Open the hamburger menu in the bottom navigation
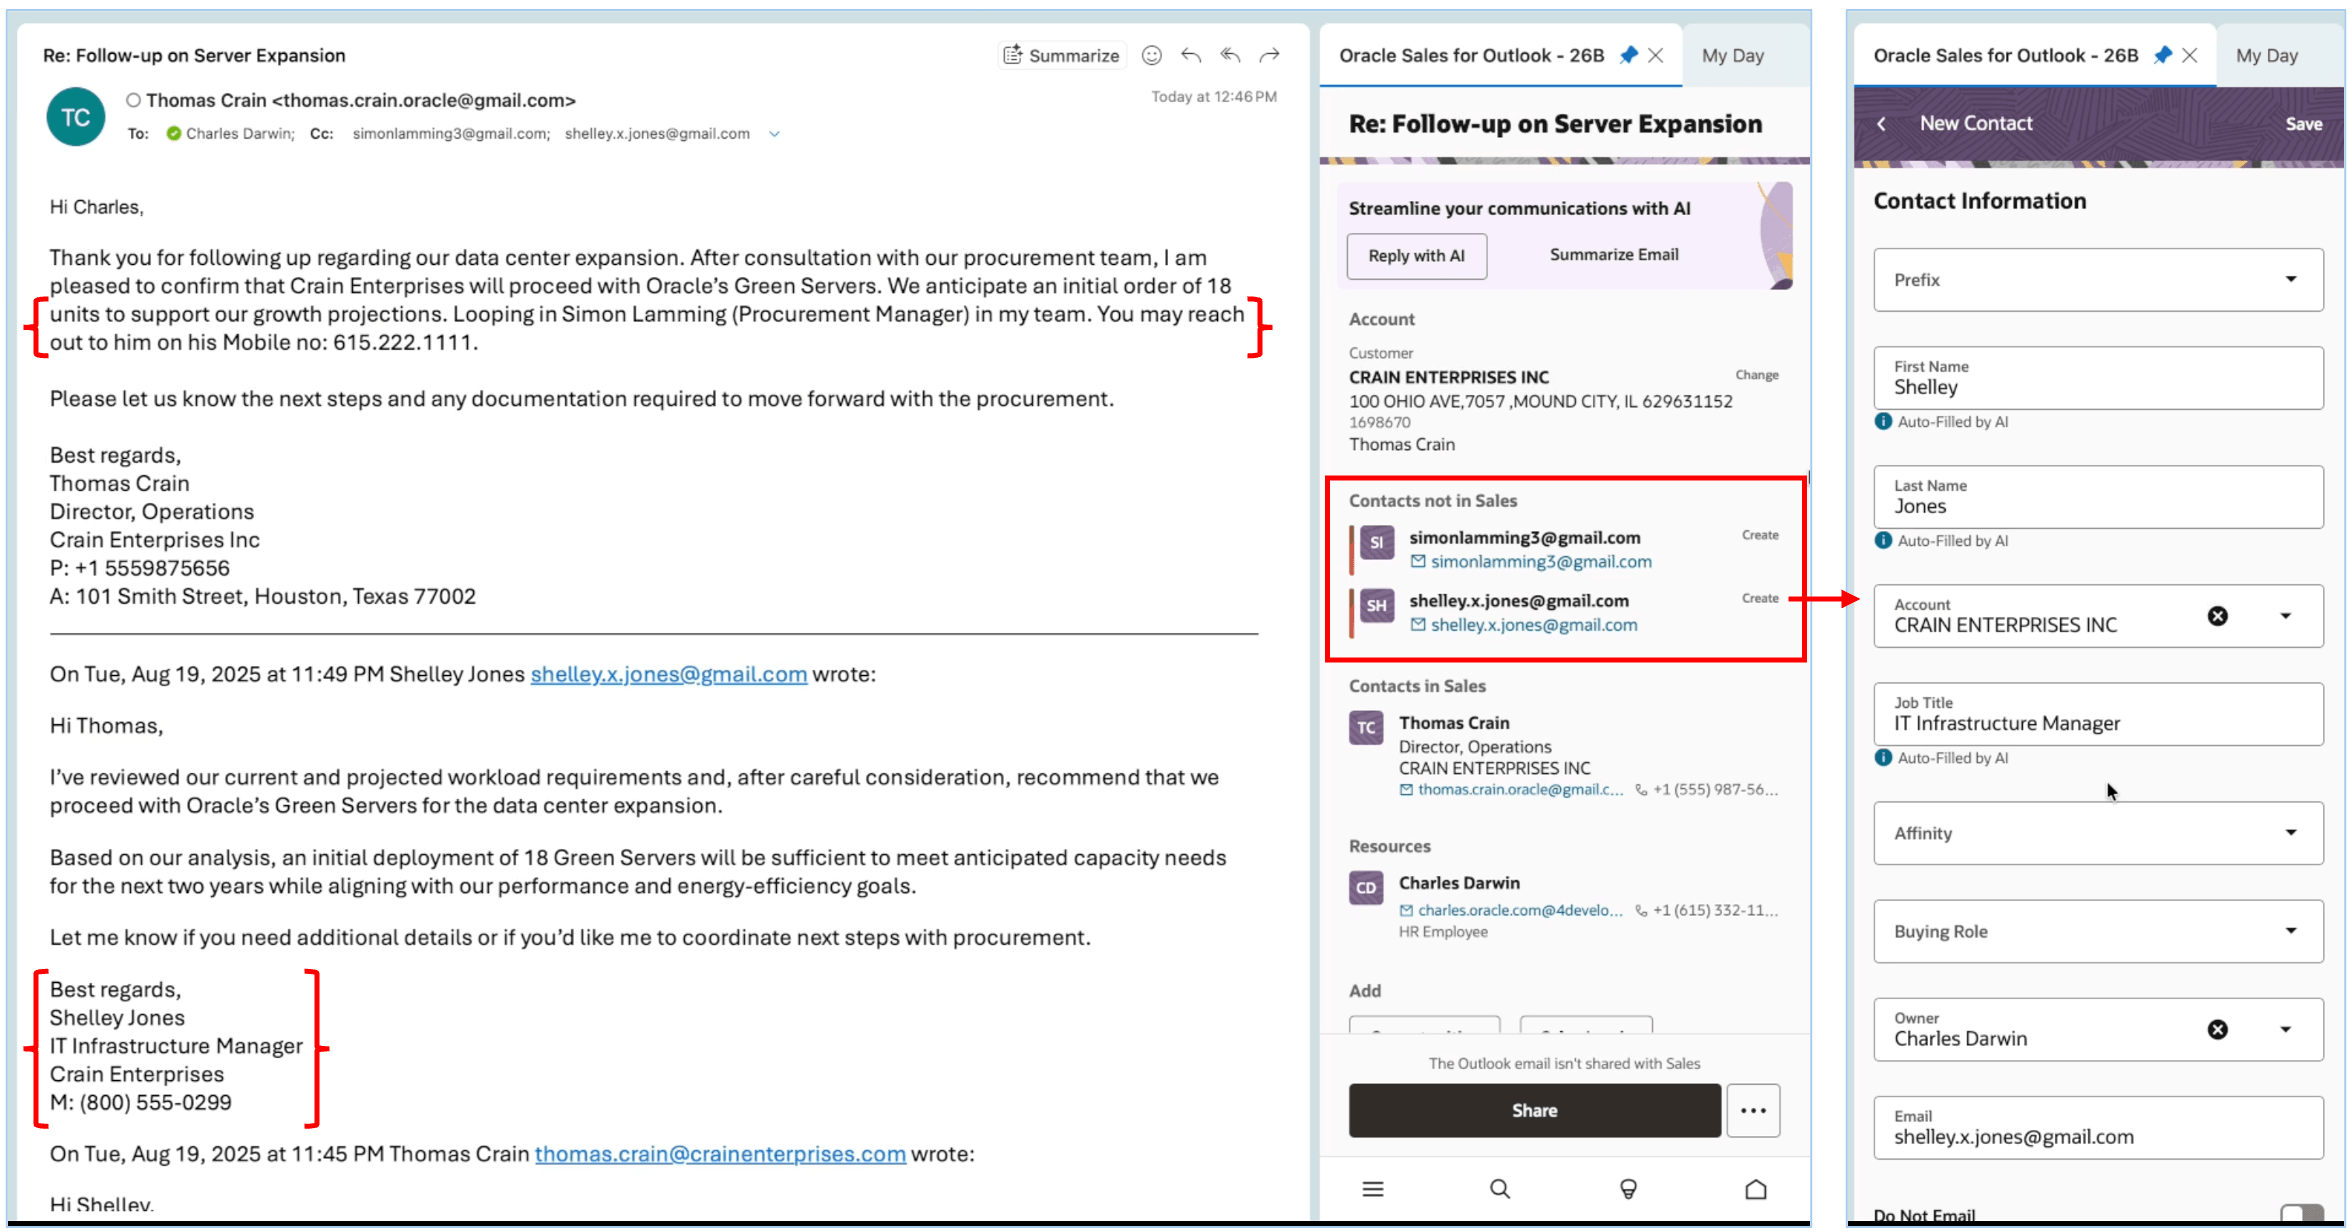 pyautogui.click(x=1374, y=1189)
